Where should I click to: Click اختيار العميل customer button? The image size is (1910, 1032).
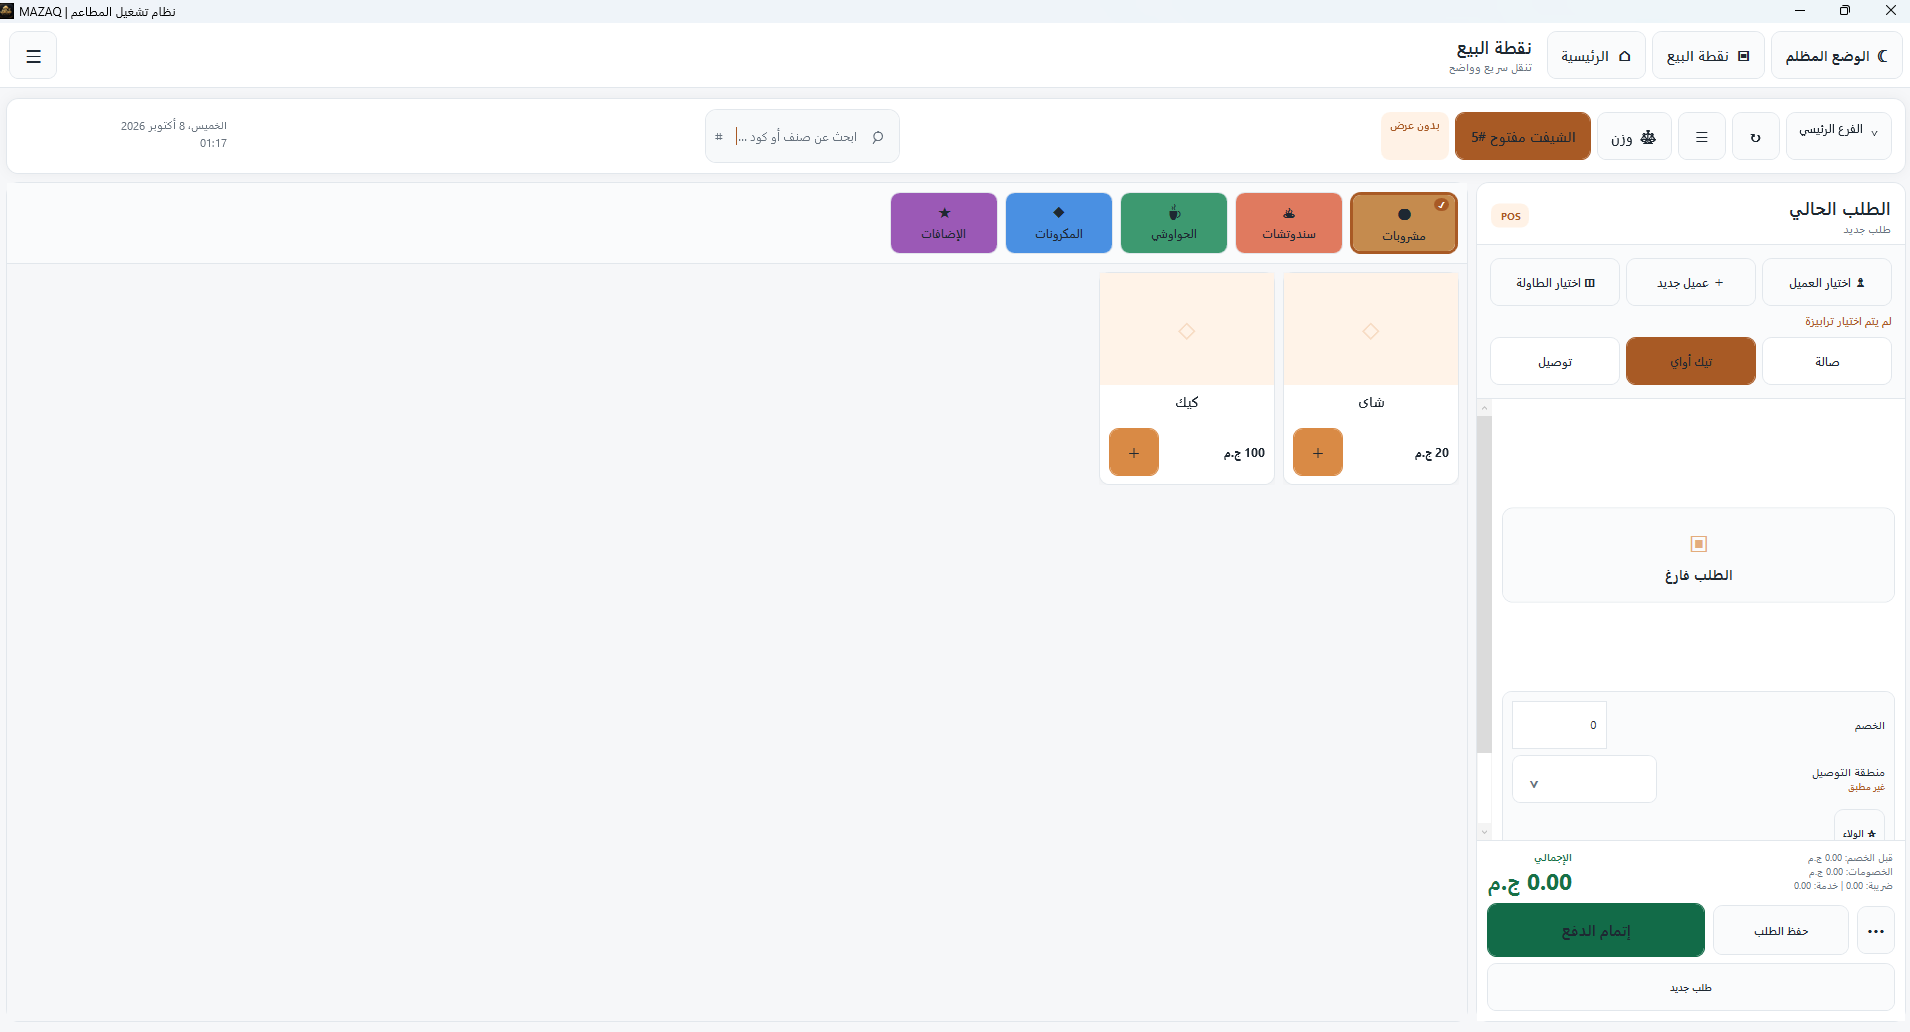coord(1826,282)
